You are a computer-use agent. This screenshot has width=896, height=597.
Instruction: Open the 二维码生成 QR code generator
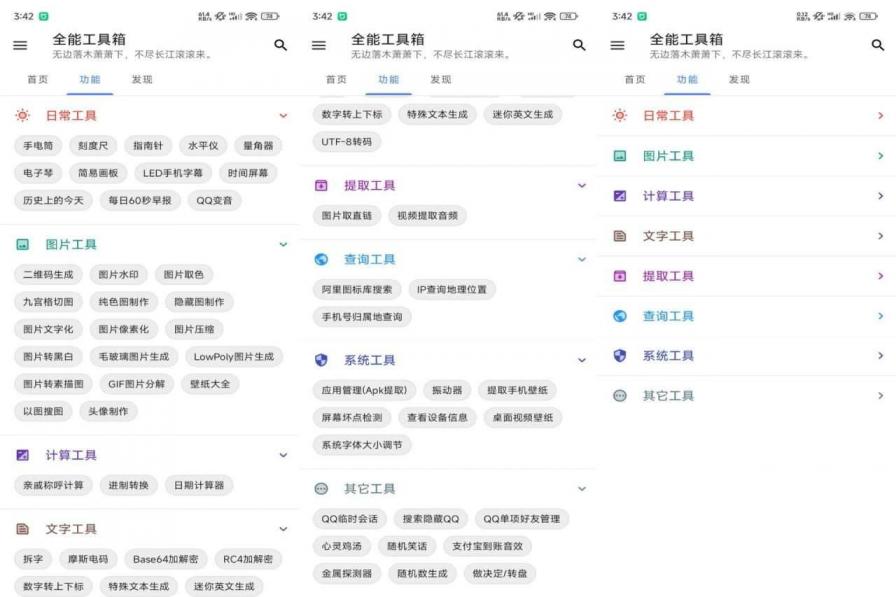pyautogui.click(x=48, y=275)
